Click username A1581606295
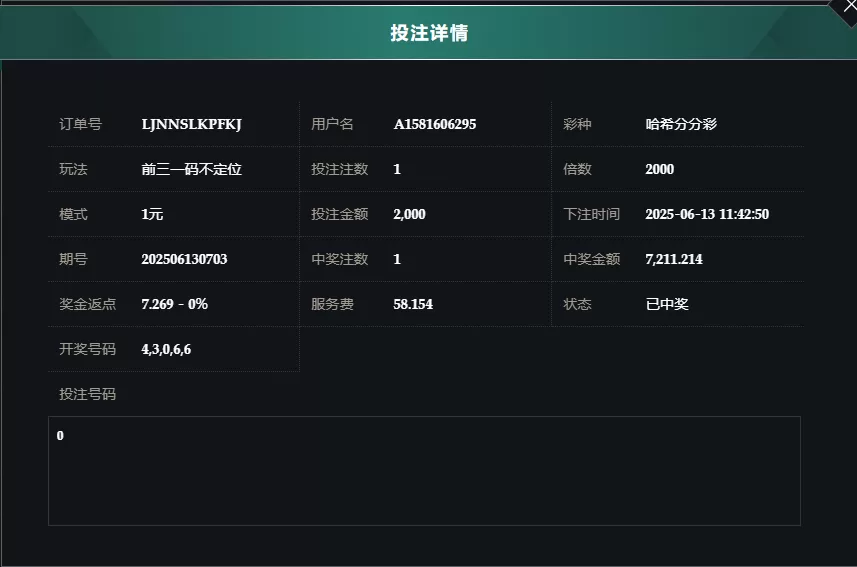The image size is (857, 567). coord(435,124)
